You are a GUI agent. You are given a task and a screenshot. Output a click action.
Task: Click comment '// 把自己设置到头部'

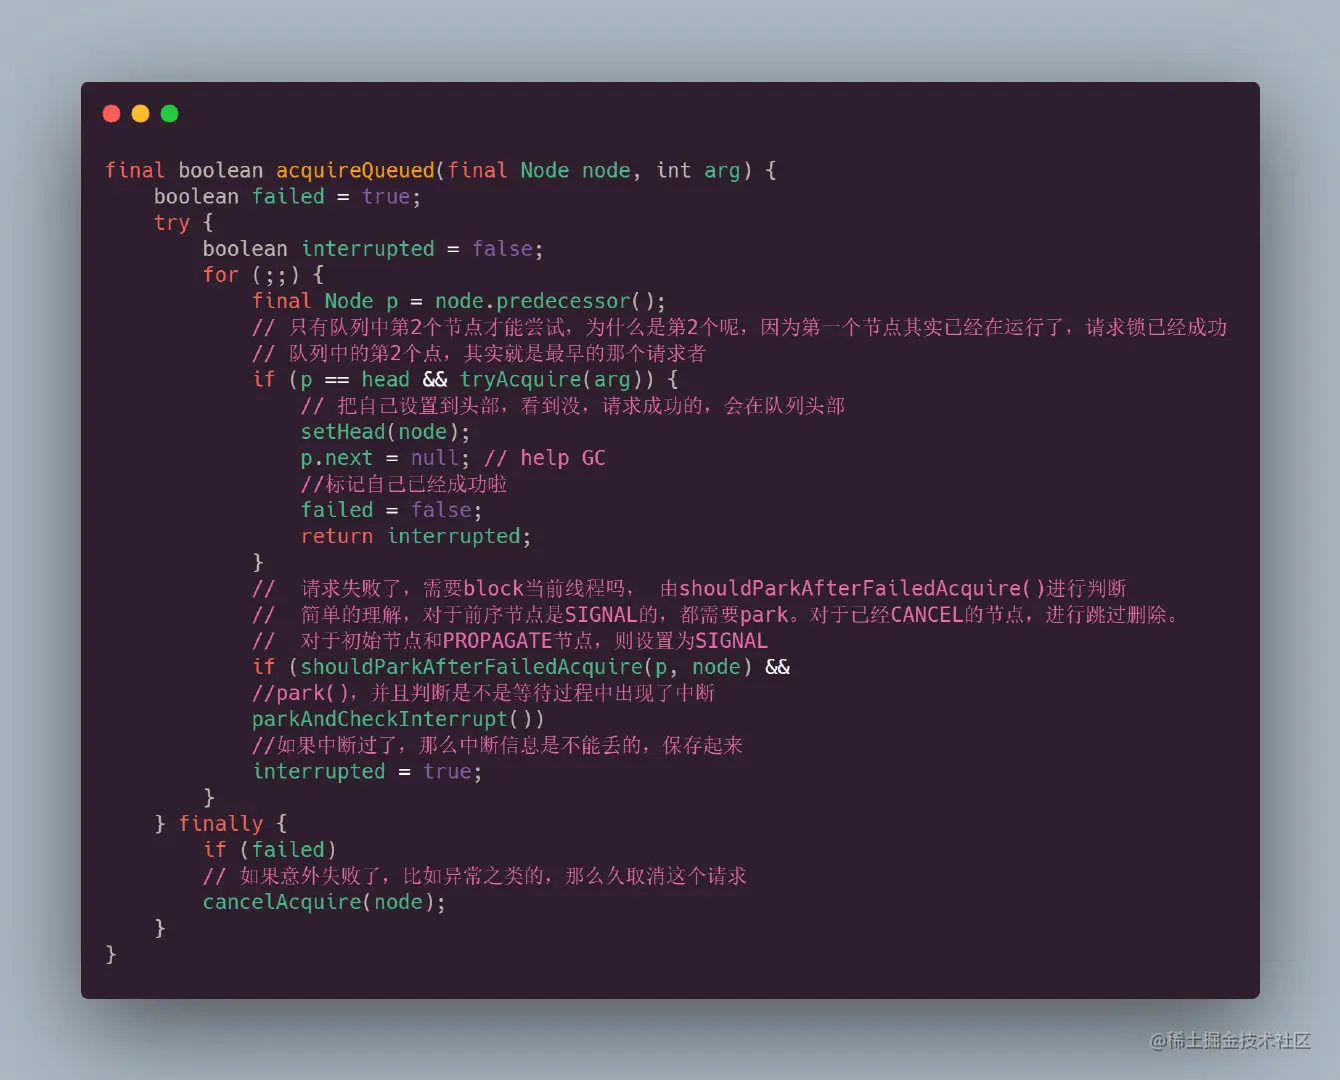click(573, 405)
